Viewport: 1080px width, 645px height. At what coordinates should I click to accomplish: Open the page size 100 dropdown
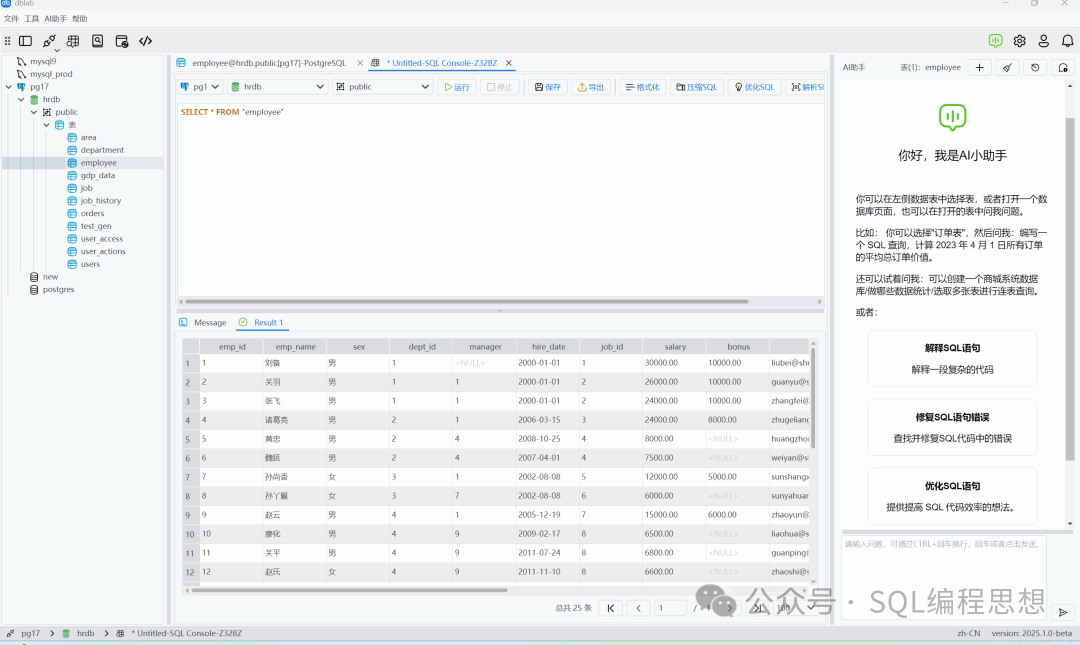pos(796,608)
